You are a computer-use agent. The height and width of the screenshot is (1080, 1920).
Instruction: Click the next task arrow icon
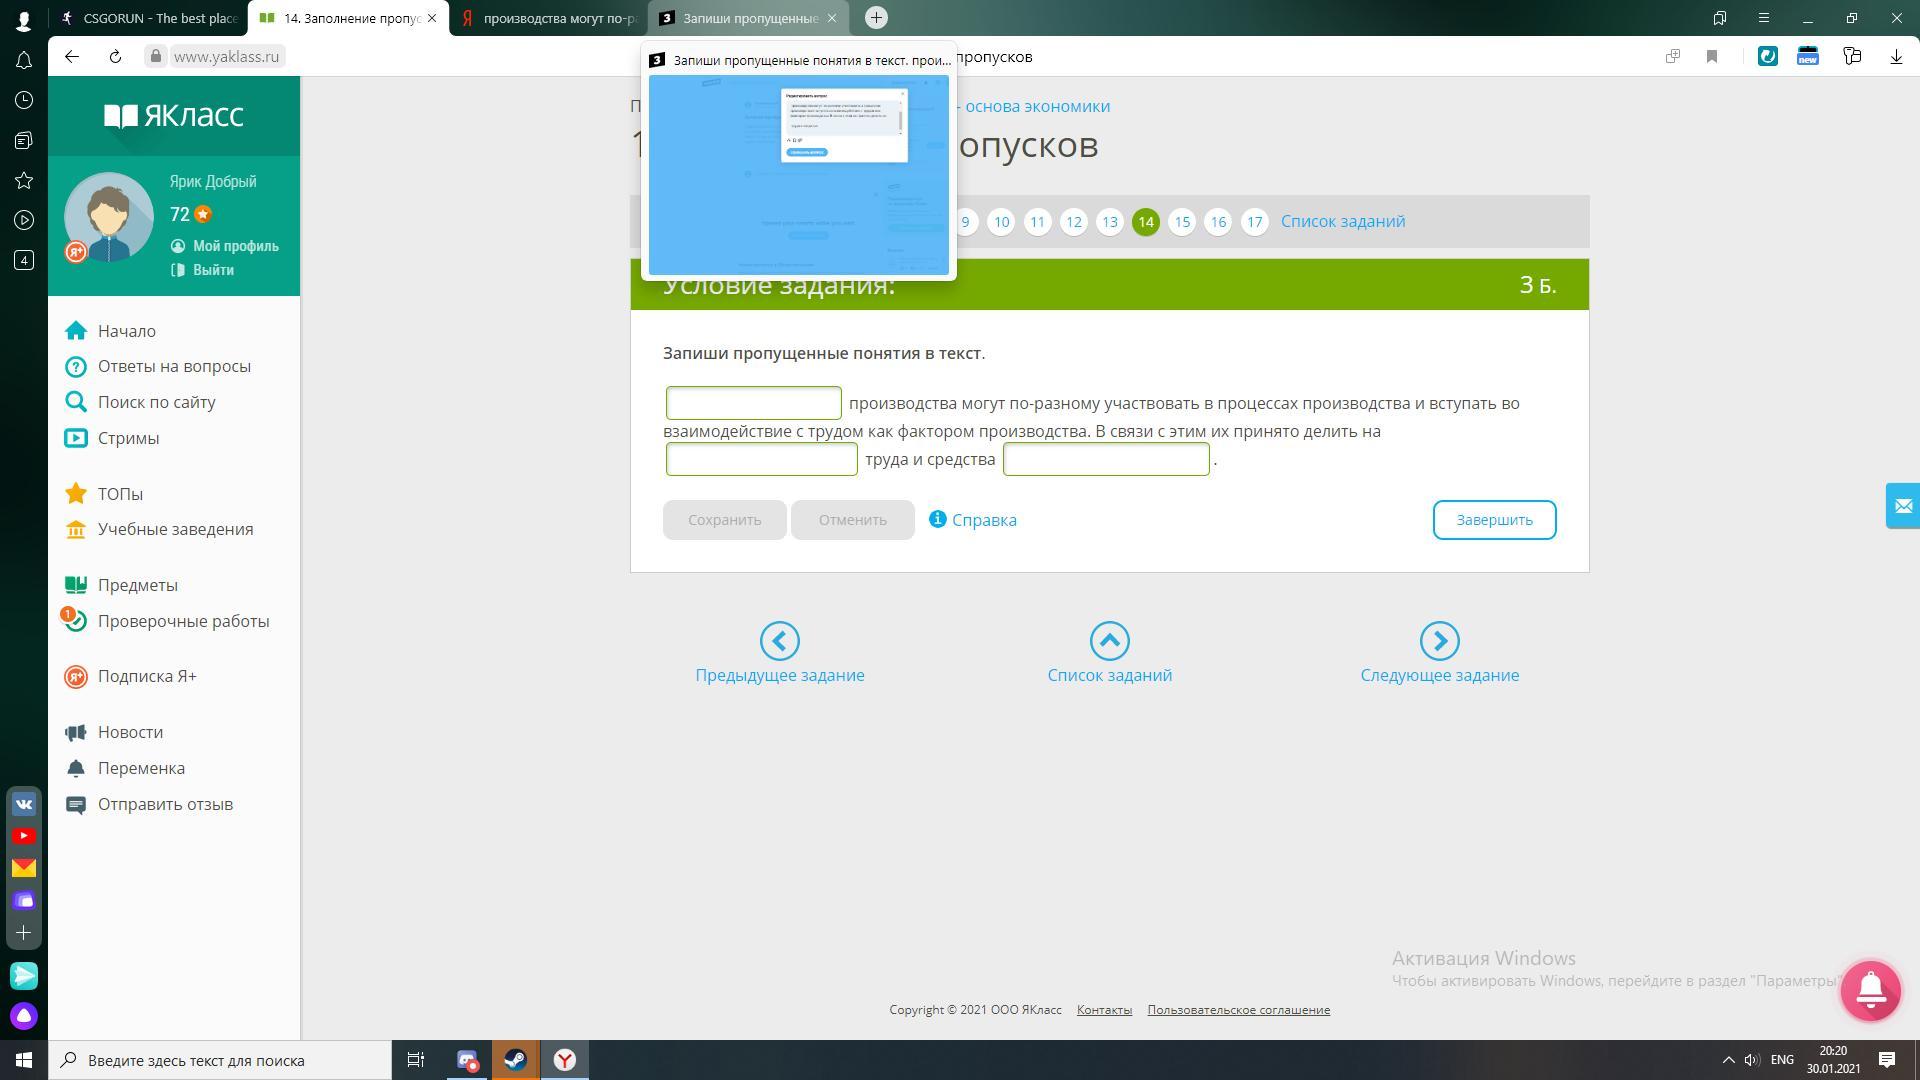1439,641
